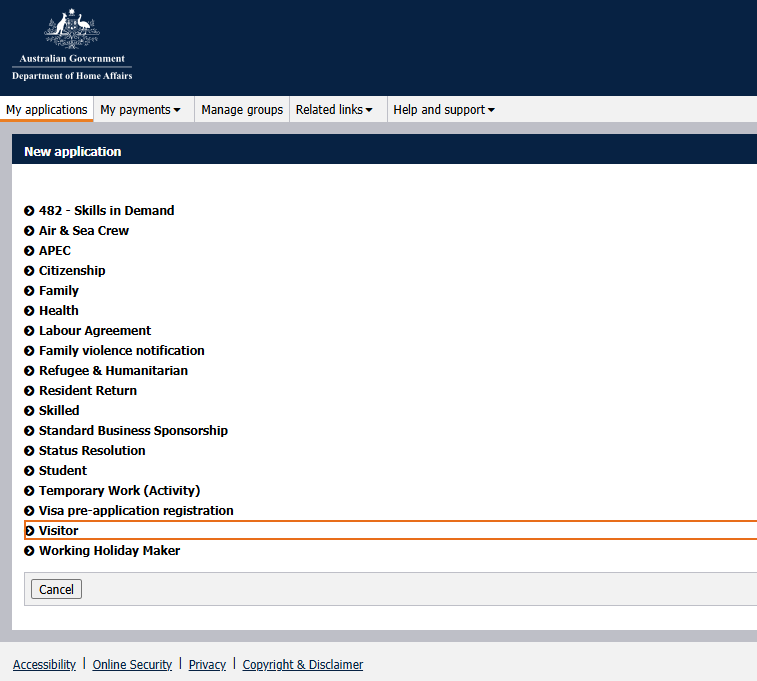
Task: Expand the Working Holiday Maker category
Action: 109,551
